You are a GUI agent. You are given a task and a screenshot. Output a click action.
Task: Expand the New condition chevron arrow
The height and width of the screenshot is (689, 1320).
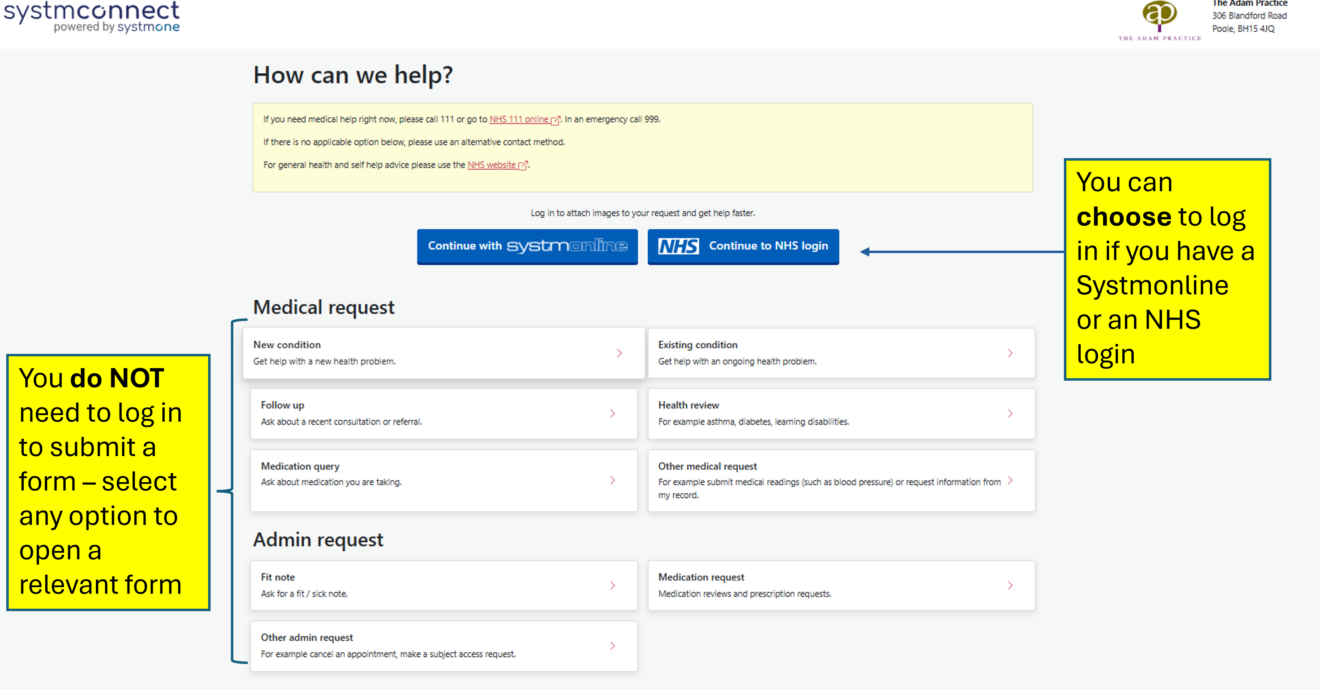(x=619, y=353)
